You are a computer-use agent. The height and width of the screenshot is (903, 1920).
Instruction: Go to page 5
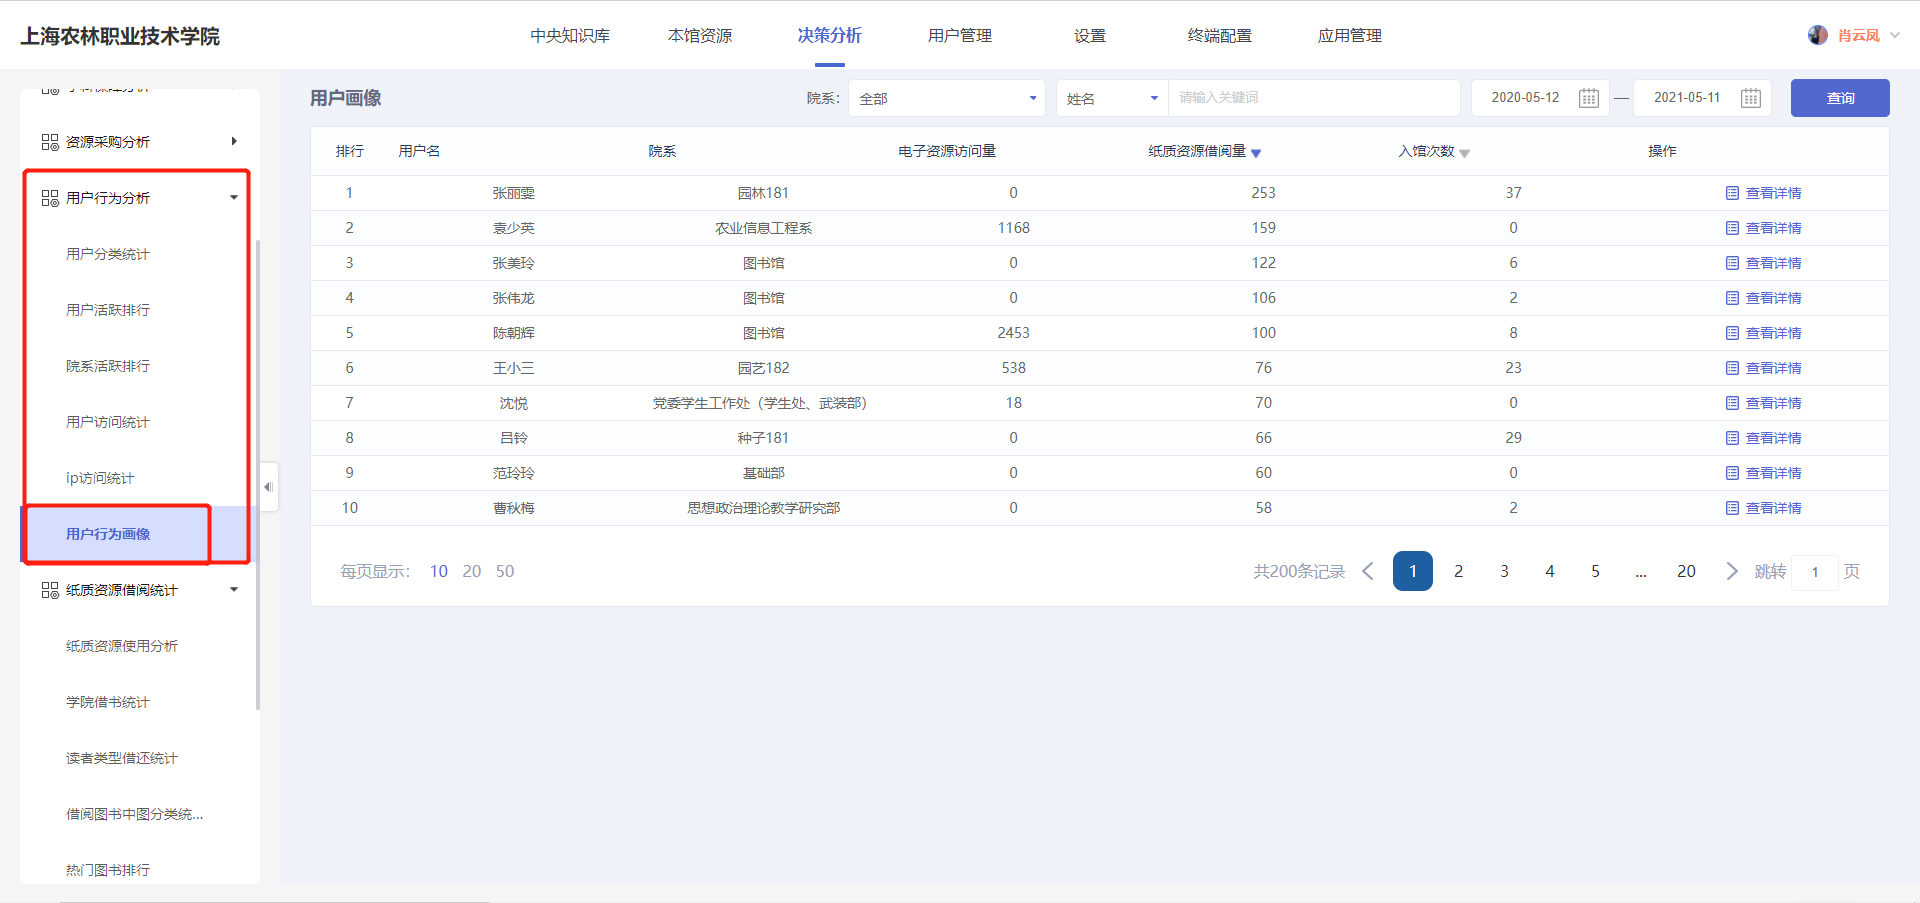[x=1596, y=571]
